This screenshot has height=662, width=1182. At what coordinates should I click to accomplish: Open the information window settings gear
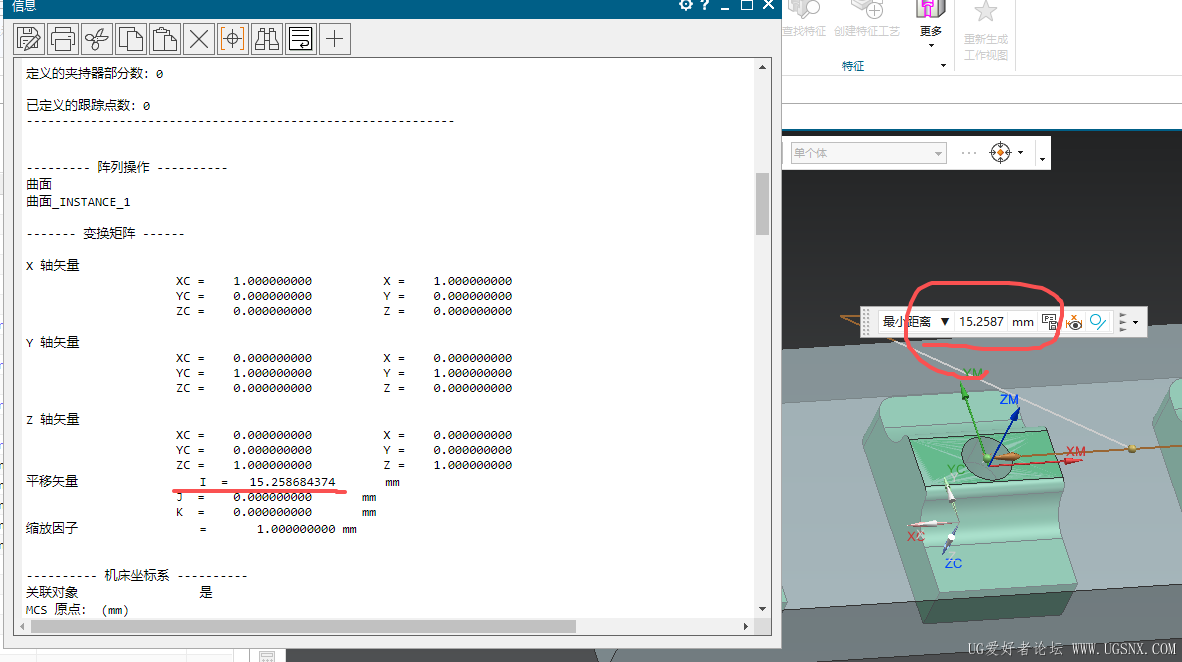click(685, 5)
